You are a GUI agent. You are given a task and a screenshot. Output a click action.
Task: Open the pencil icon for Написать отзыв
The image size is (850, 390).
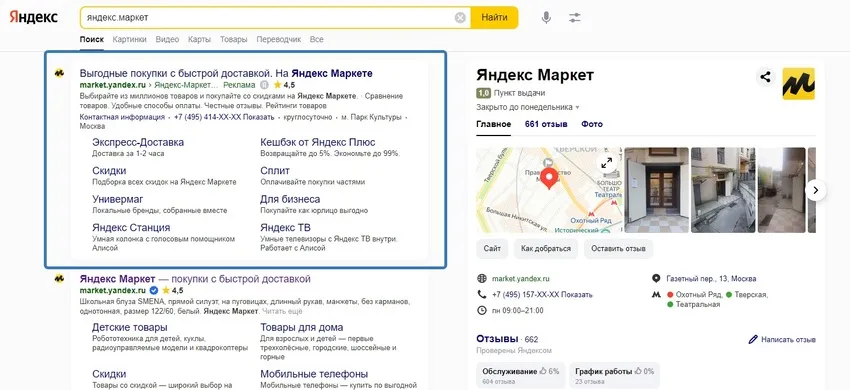753,340
